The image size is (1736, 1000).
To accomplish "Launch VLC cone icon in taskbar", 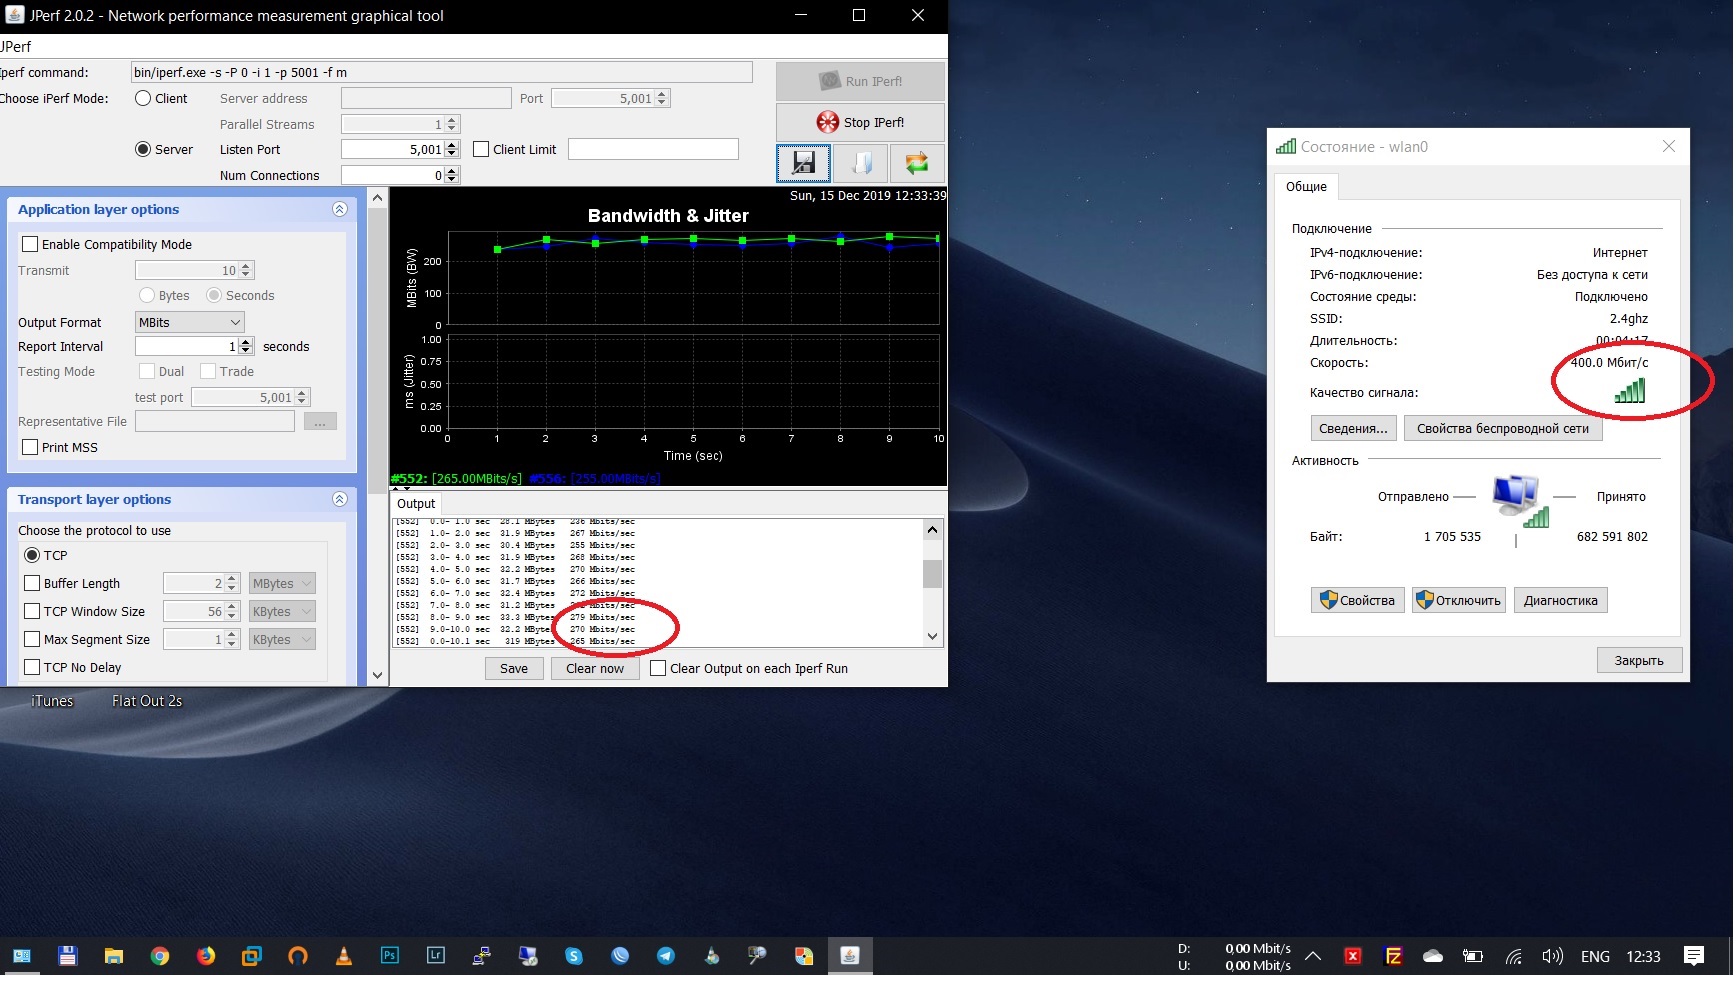I will click(x=343, y=956).
